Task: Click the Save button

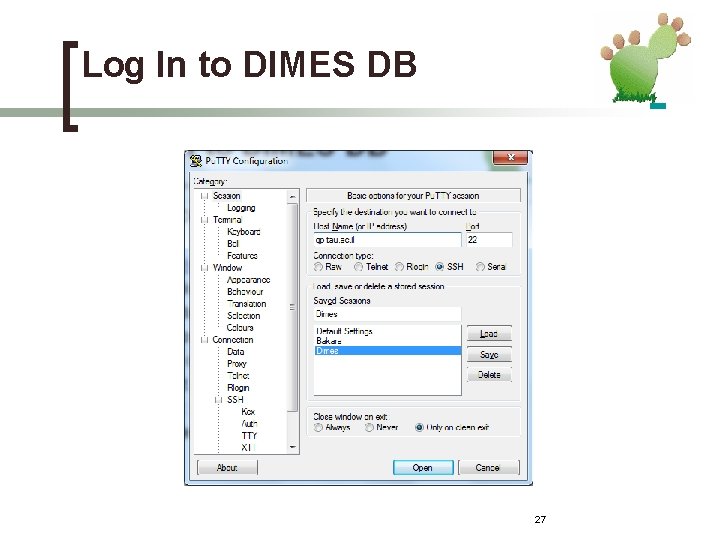Action: tap(489, 354)
